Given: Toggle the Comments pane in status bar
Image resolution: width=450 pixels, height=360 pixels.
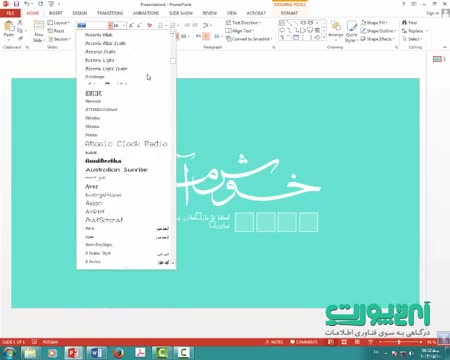Looking at the screenshot, I should pos(304,342).
